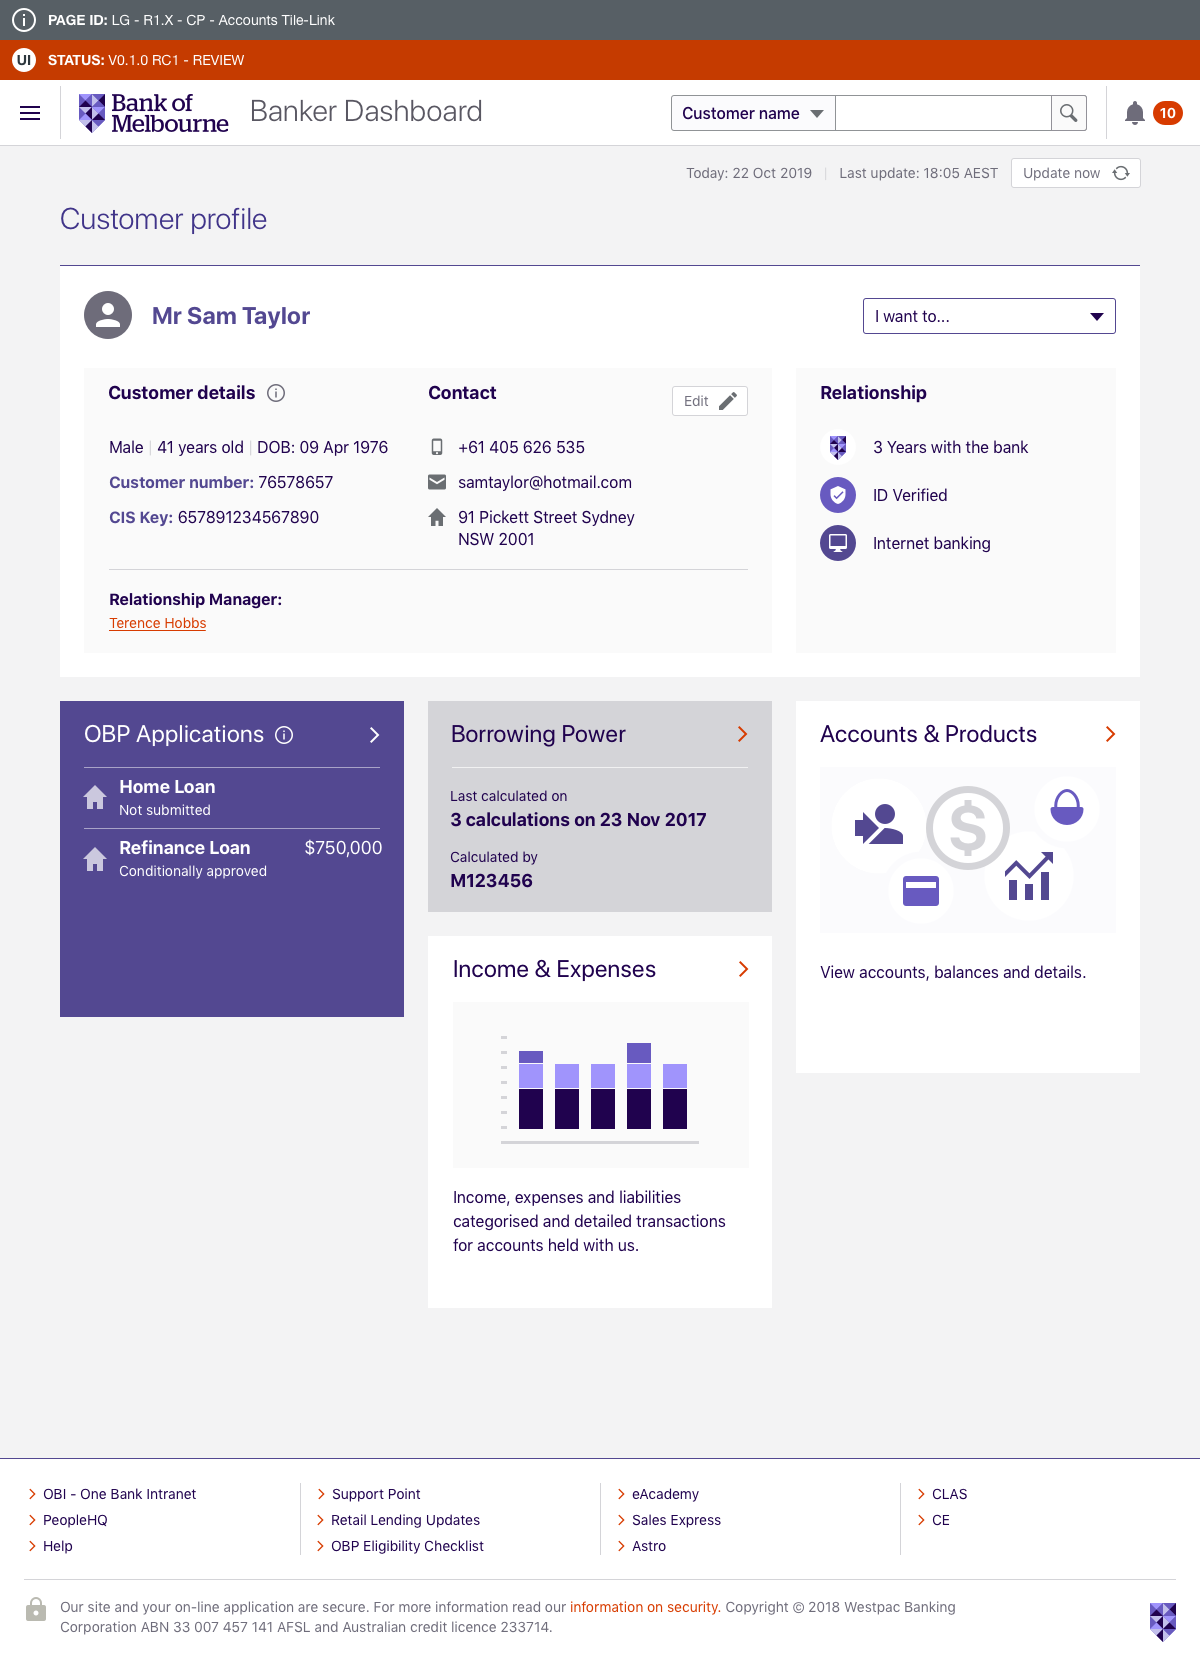Open OBP Eligibility Checklist link
This screenshot has width=1200, height=1669.
pyautogui.click(x=408, y=1546)
